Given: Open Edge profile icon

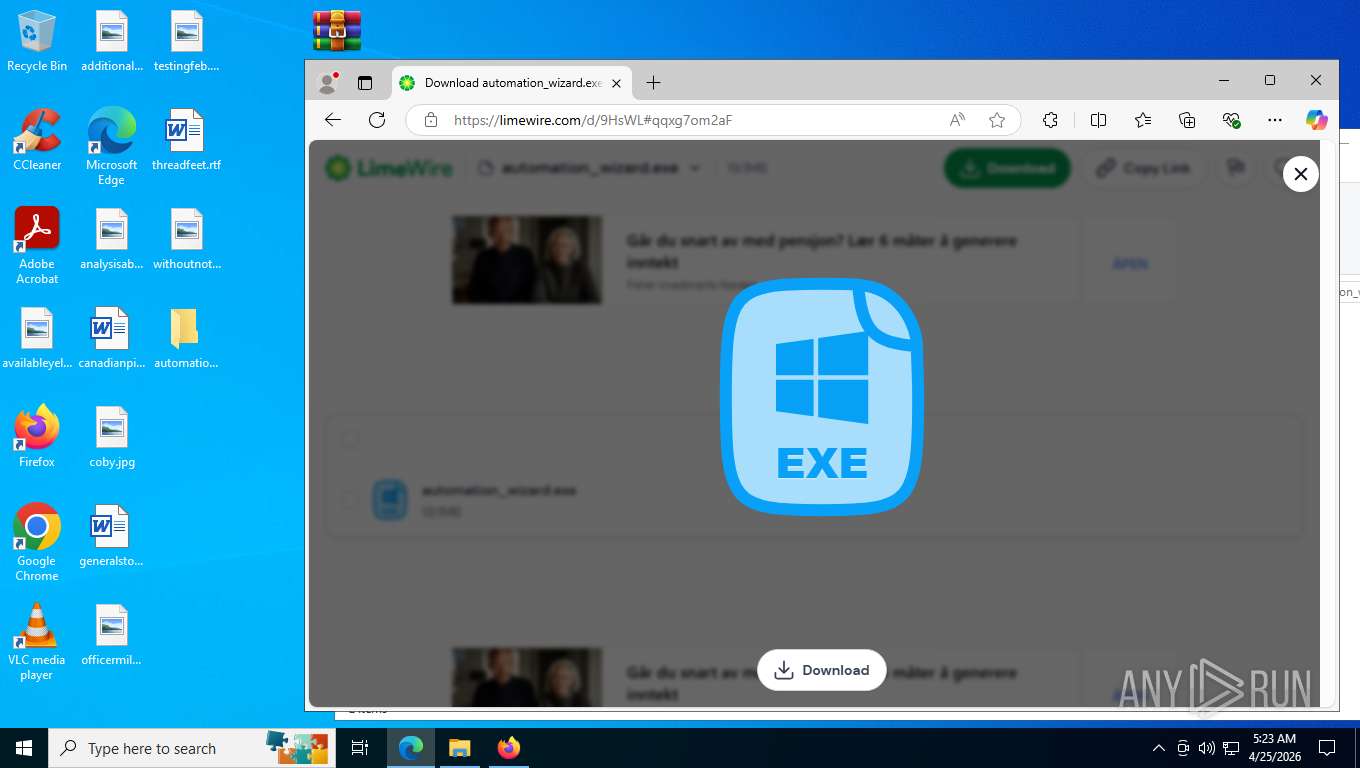Looking at the screenshot, I should pyautogui.click(x=327, y=83).
